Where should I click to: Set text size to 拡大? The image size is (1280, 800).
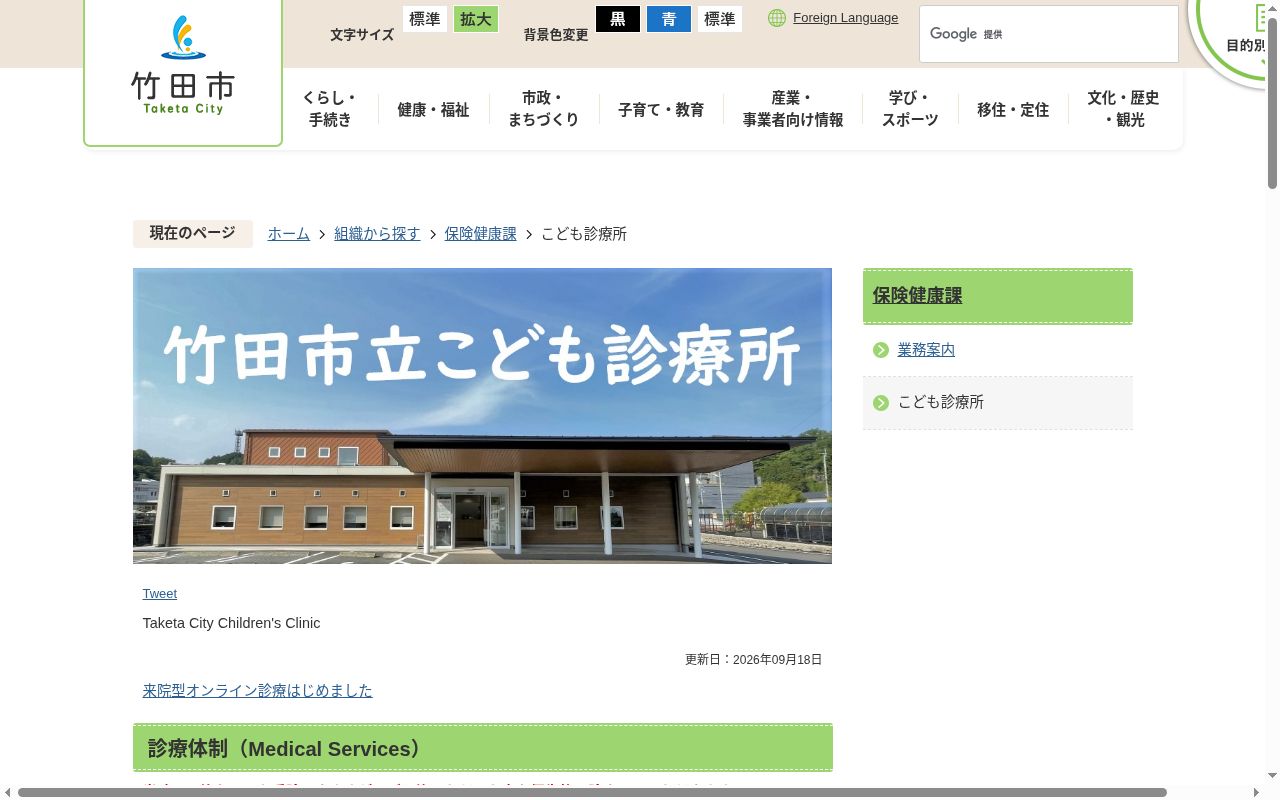[476, 19]
